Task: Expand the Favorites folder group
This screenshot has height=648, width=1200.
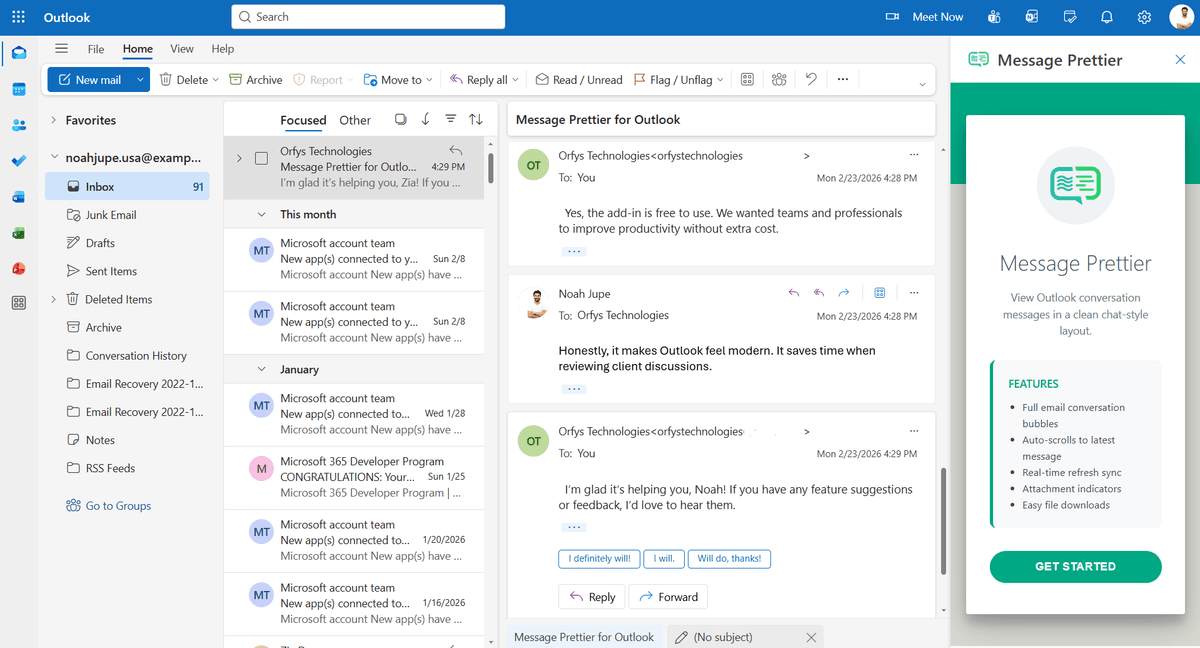Action: (53, 120)
